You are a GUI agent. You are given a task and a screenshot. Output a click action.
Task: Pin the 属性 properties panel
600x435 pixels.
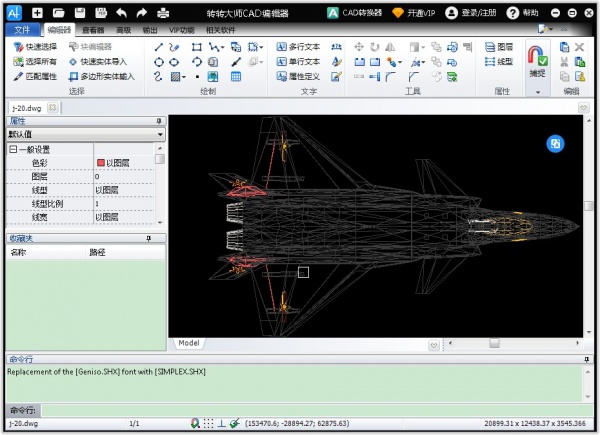[159, 120]
